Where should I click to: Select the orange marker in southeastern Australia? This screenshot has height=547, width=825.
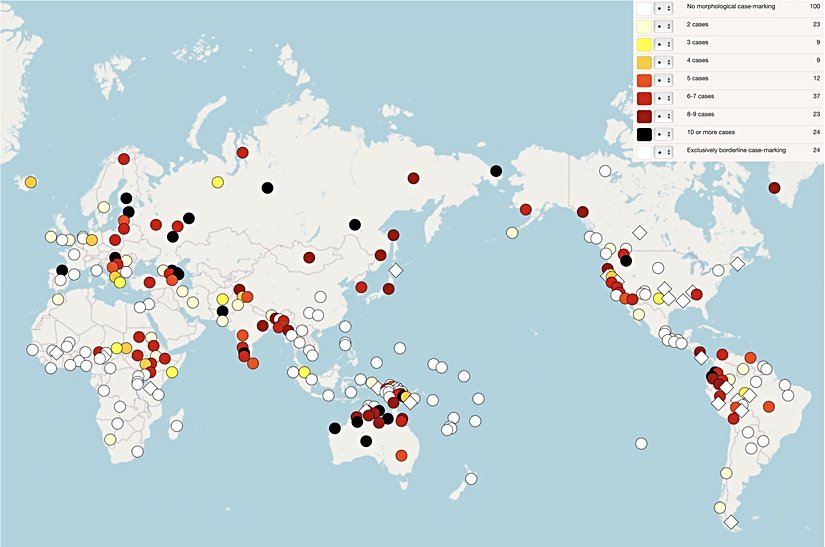[401, 456]
